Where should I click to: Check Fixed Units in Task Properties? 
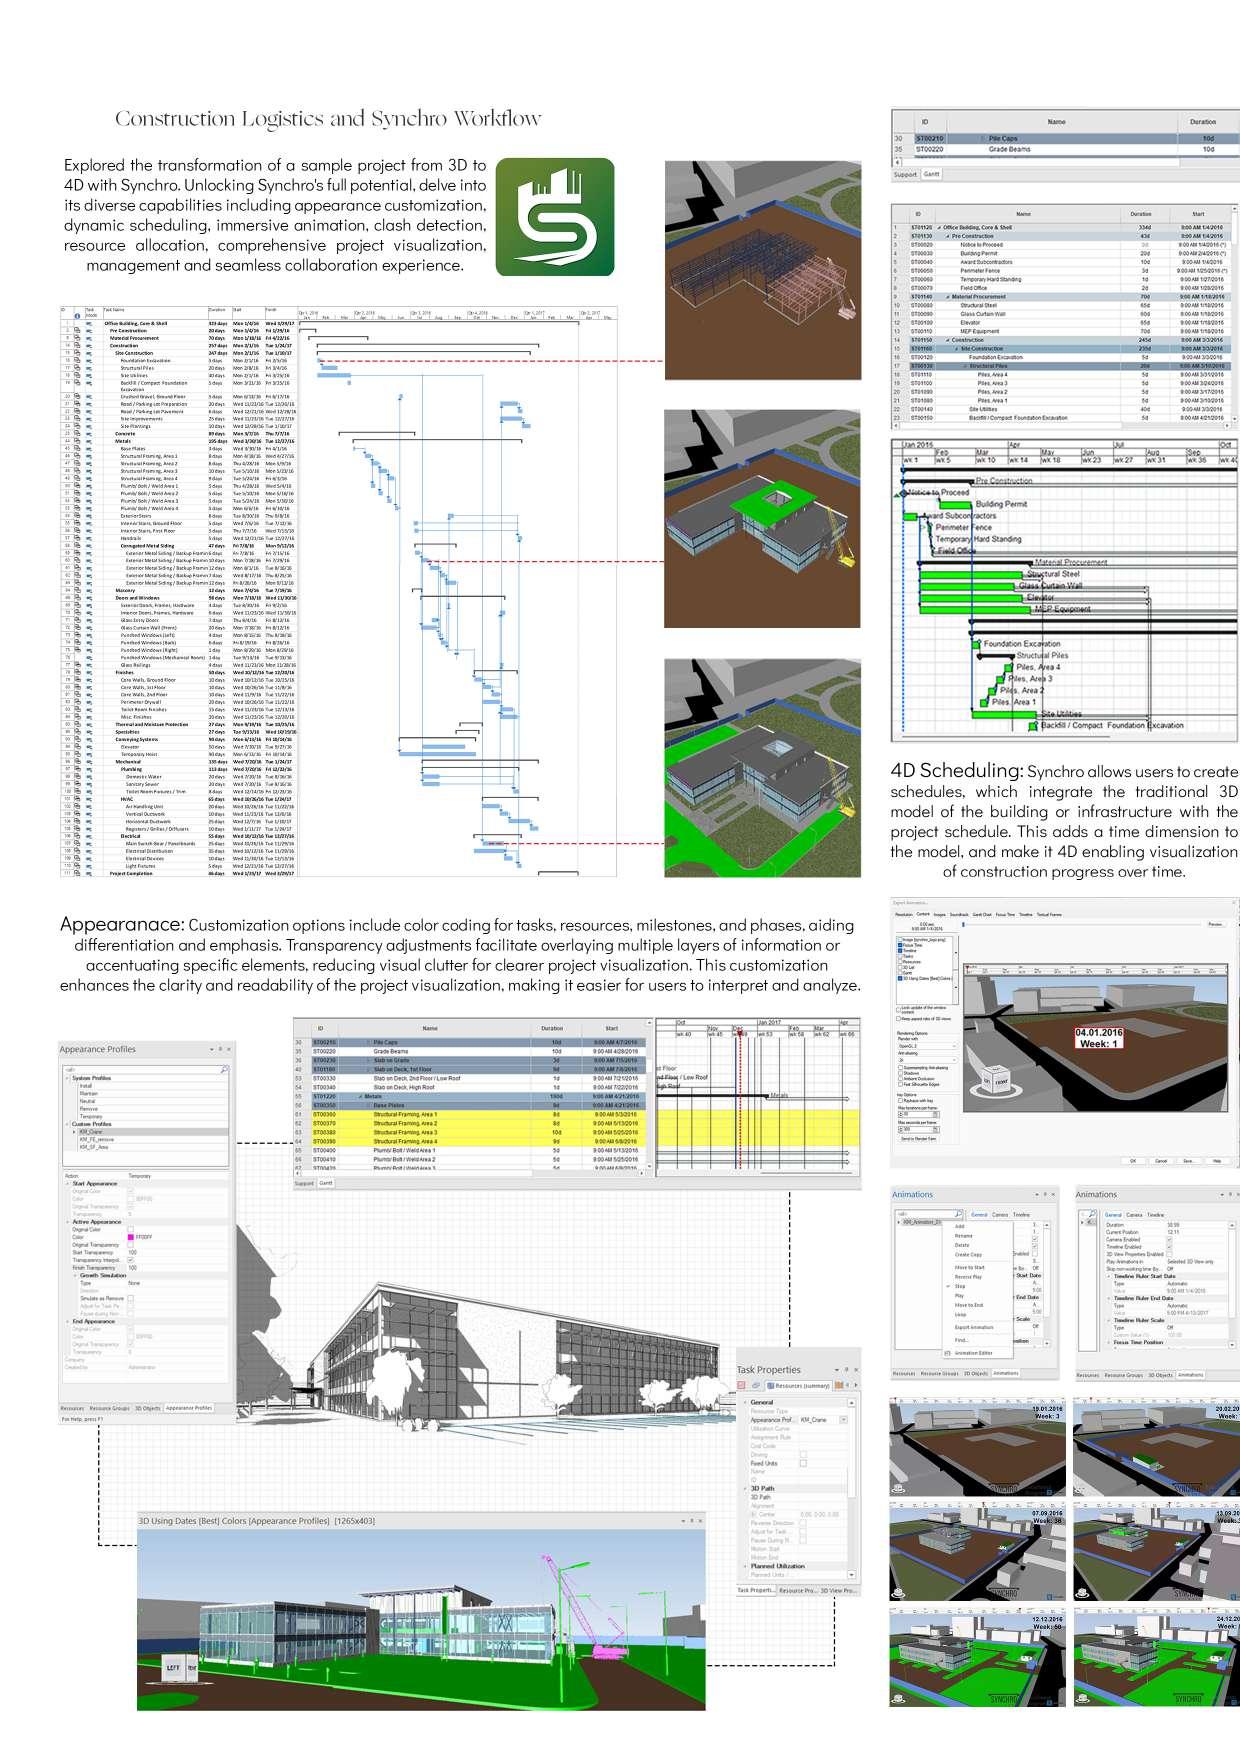tap(803, 1463)
